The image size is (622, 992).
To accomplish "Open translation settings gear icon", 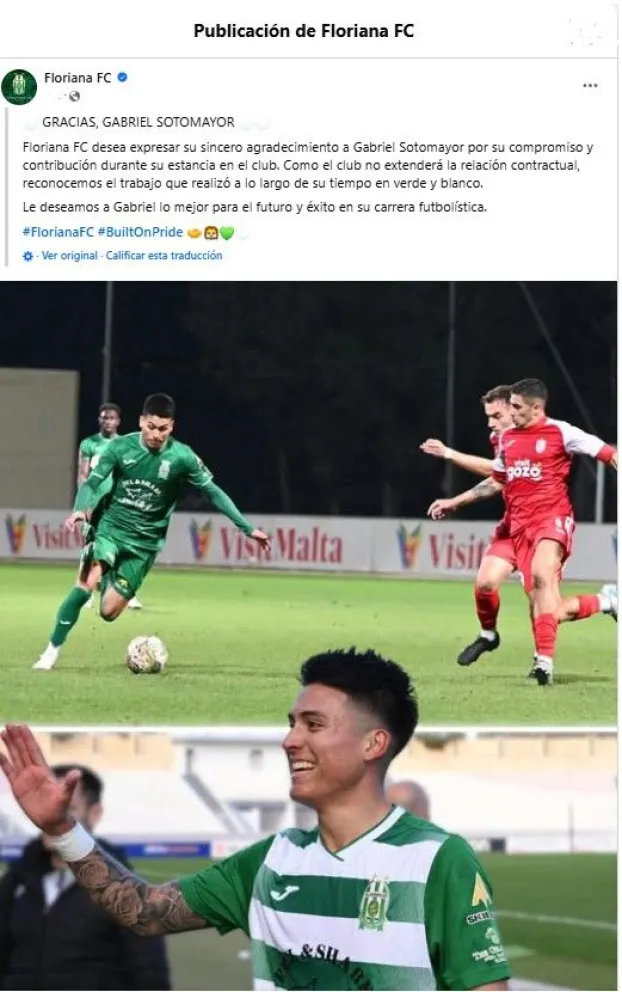I will point(28,256).
